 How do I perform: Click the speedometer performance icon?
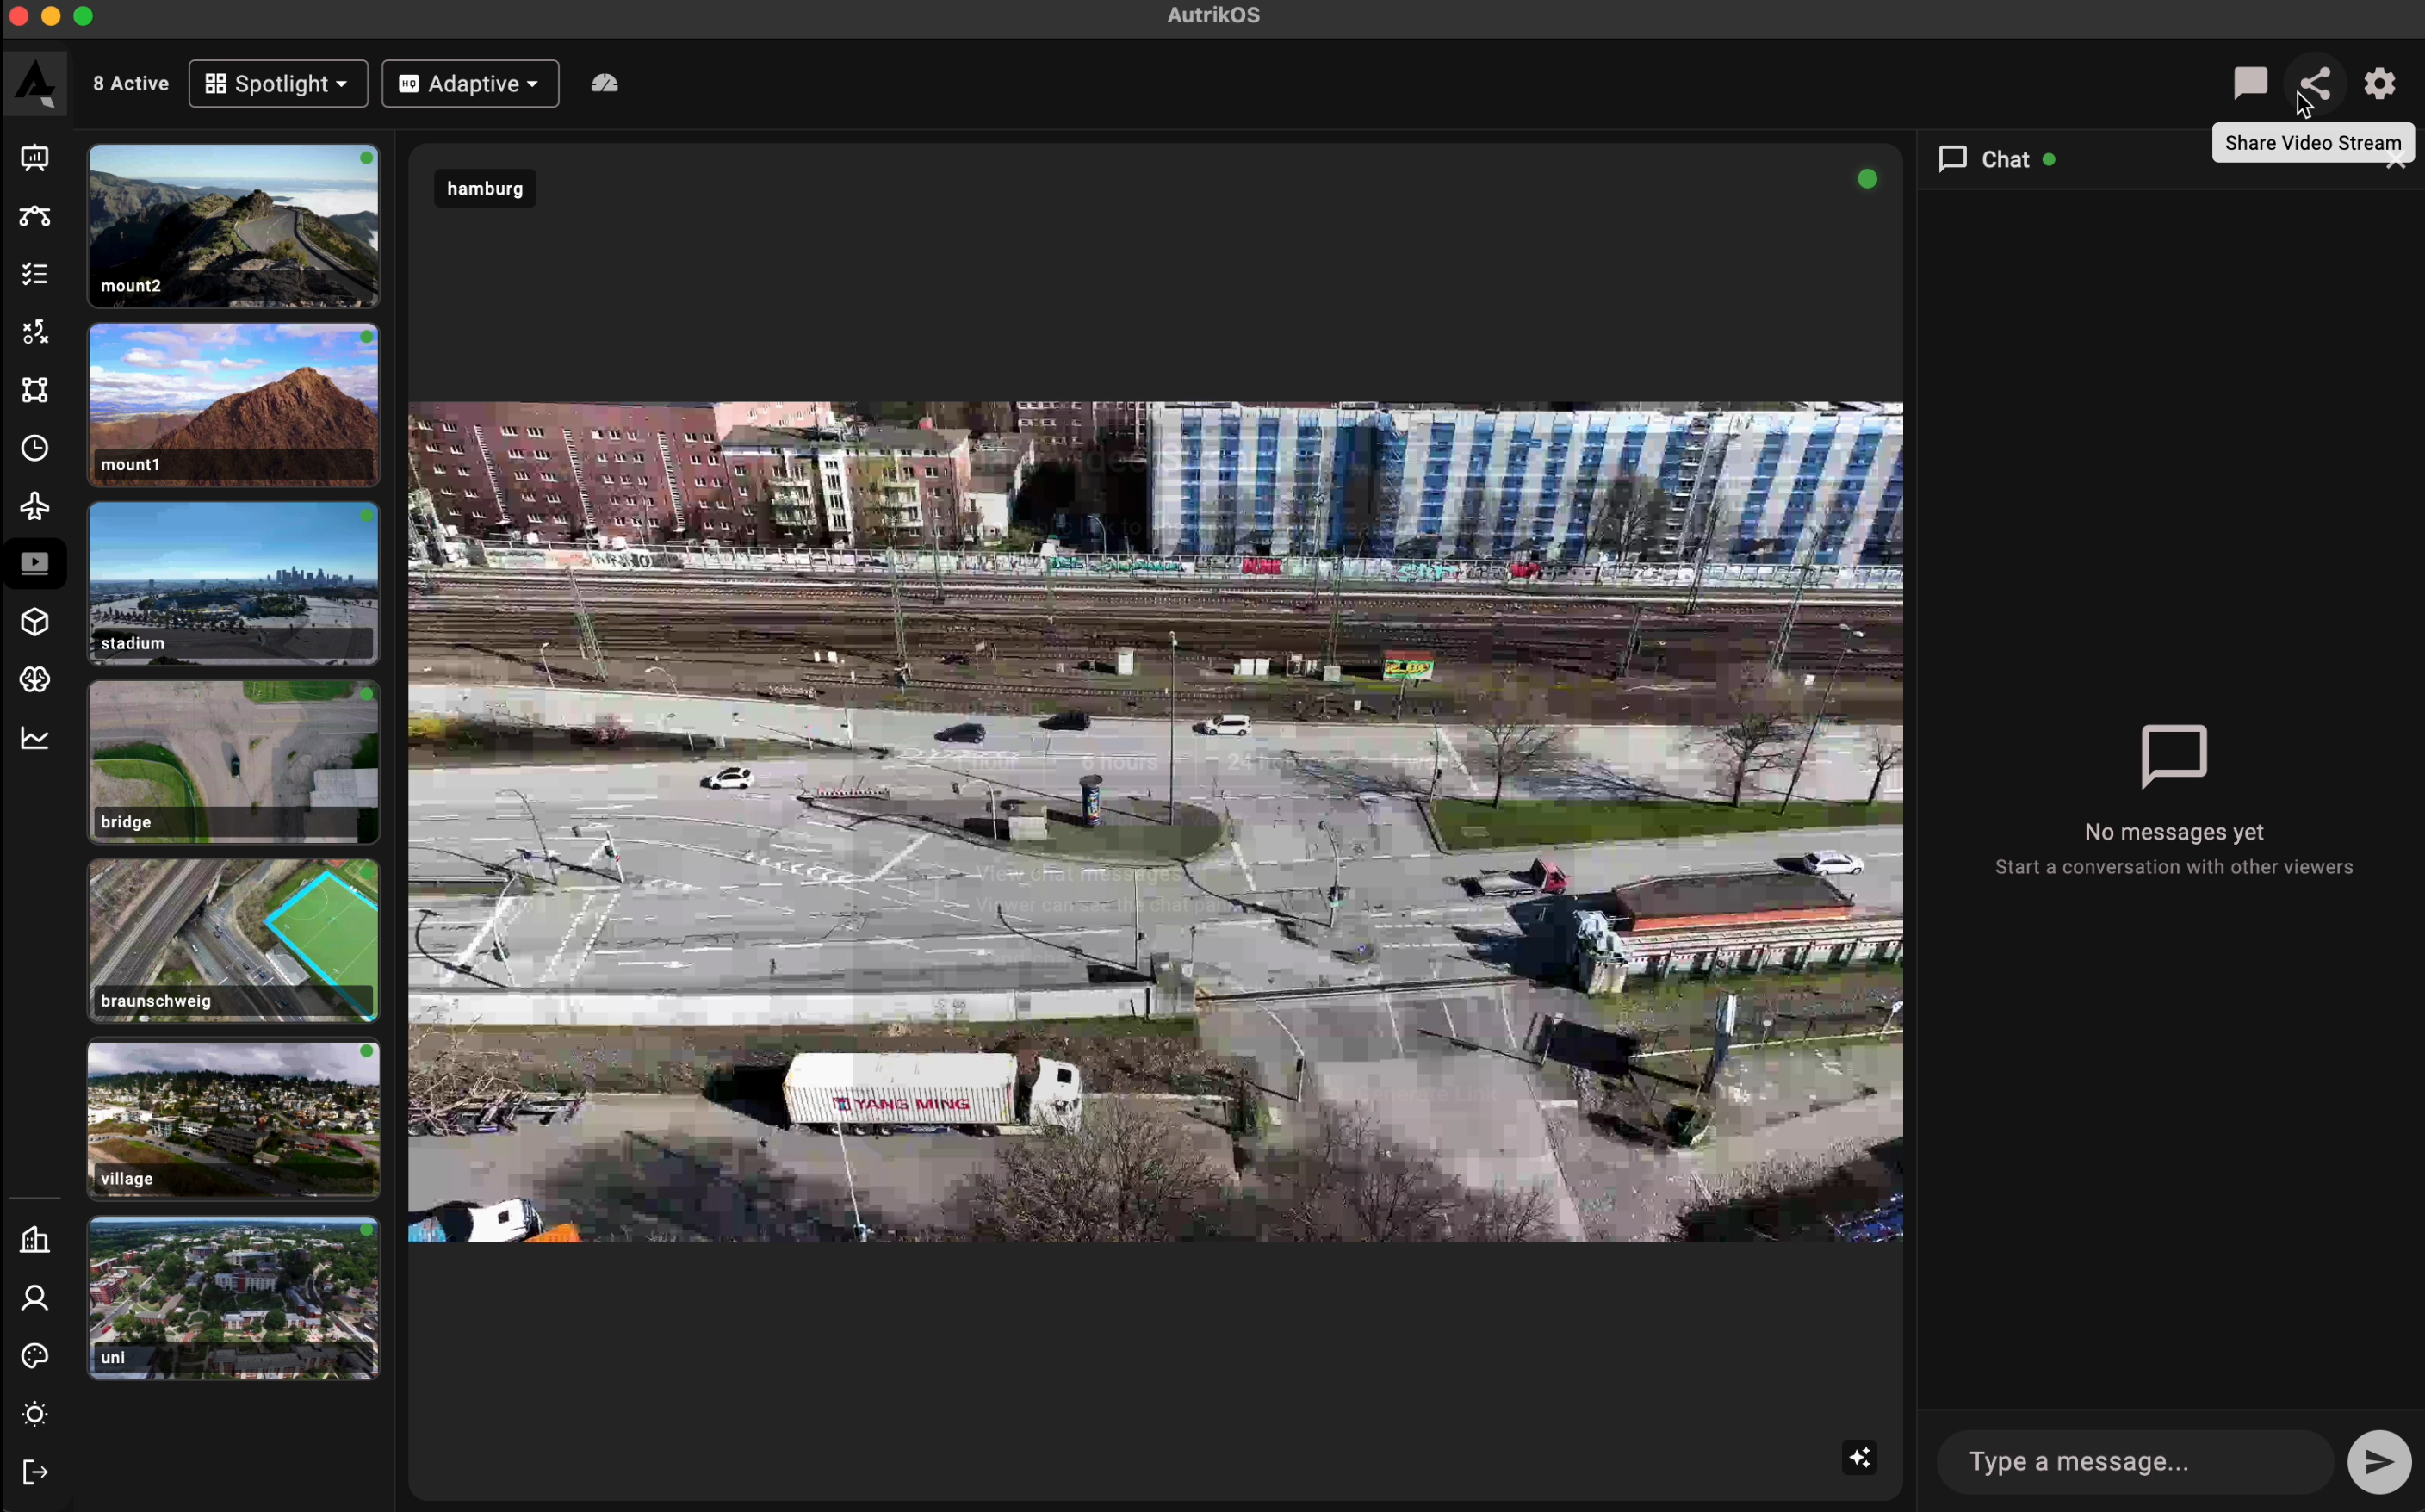coord(604,83)
